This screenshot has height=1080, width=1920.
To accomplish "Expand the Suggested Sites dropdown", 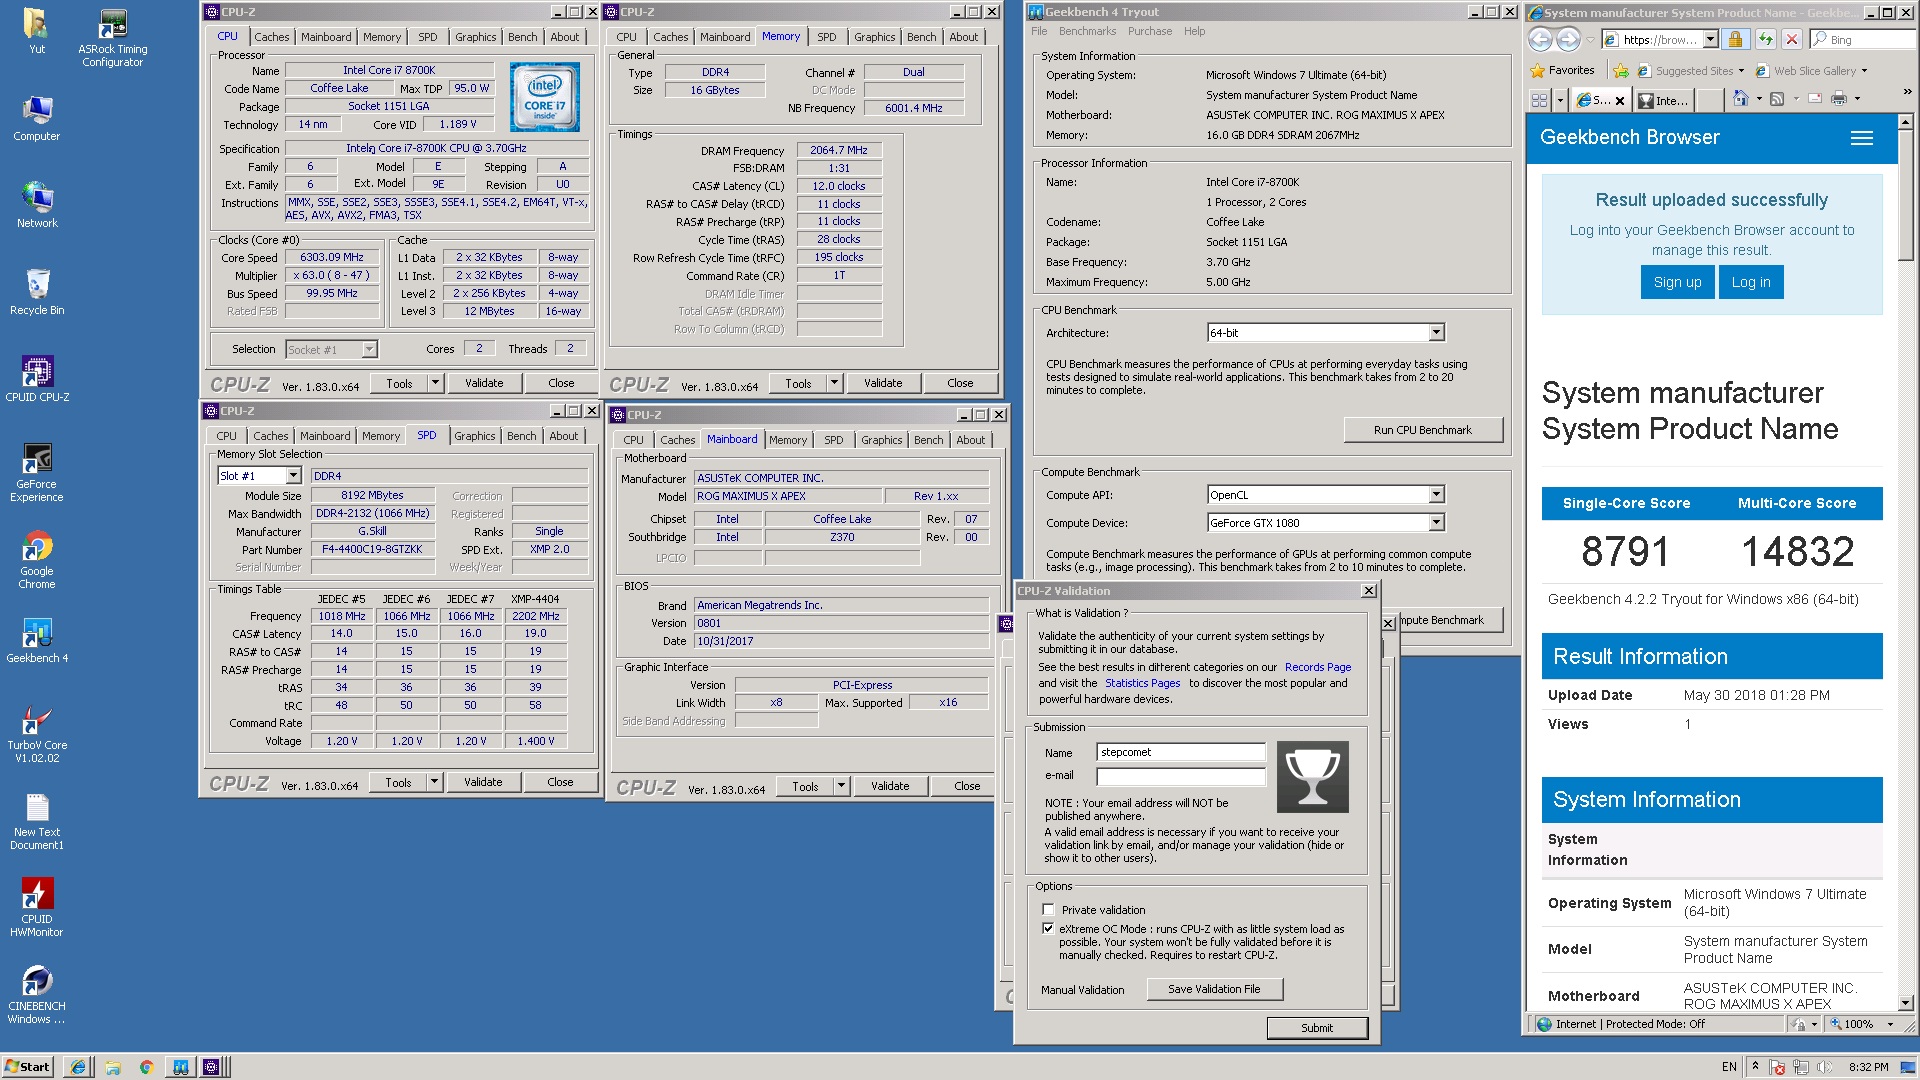I will (x=1741, y=71).
